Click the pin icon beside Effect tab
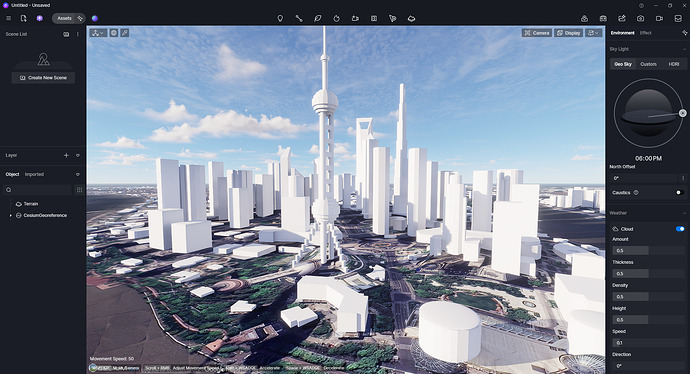This screenshot has height=374, width=690. tap(684, 33)
